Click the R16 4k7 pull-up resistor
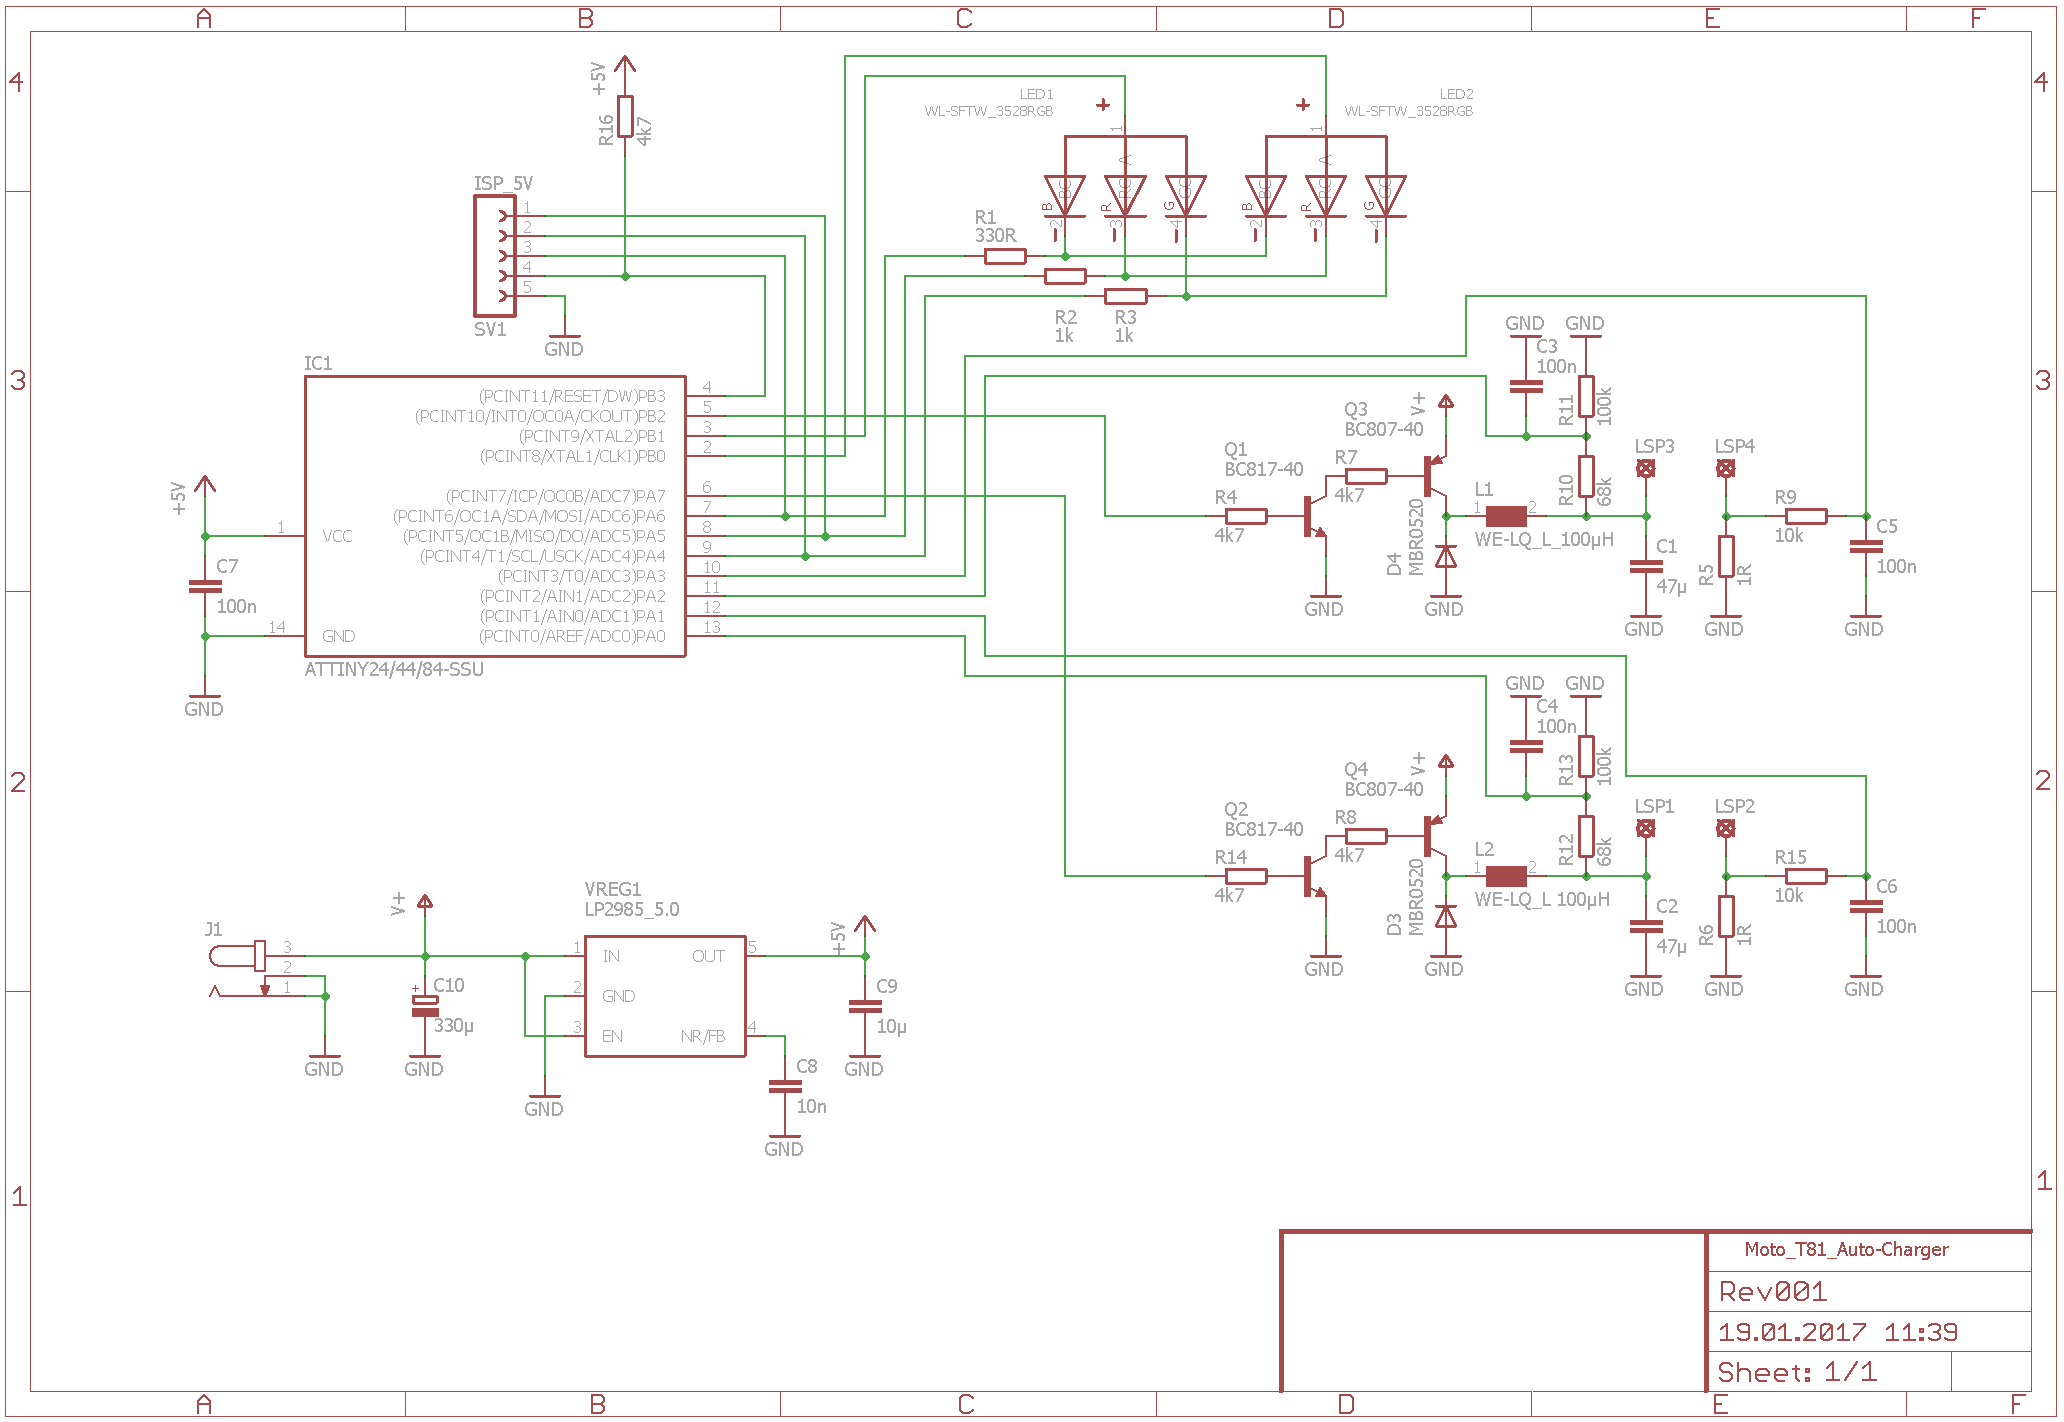Viewport: 2064px width, 1422px height. pos(625,116)
